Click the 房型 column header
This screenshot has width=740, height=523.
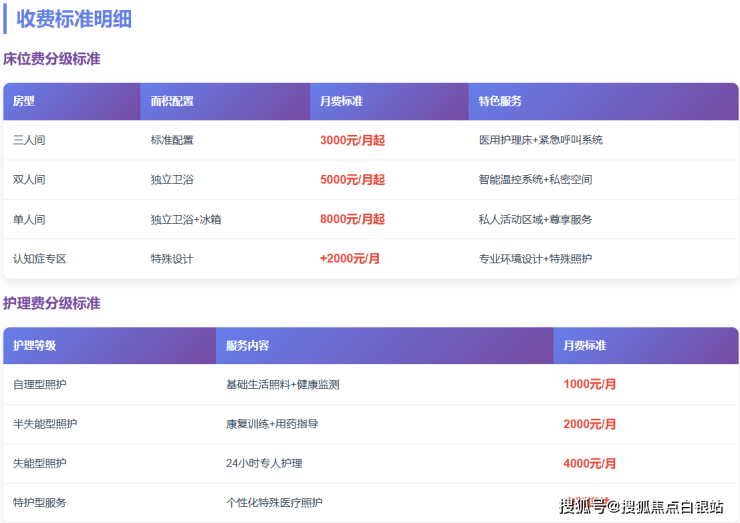(x=24, y=101)
